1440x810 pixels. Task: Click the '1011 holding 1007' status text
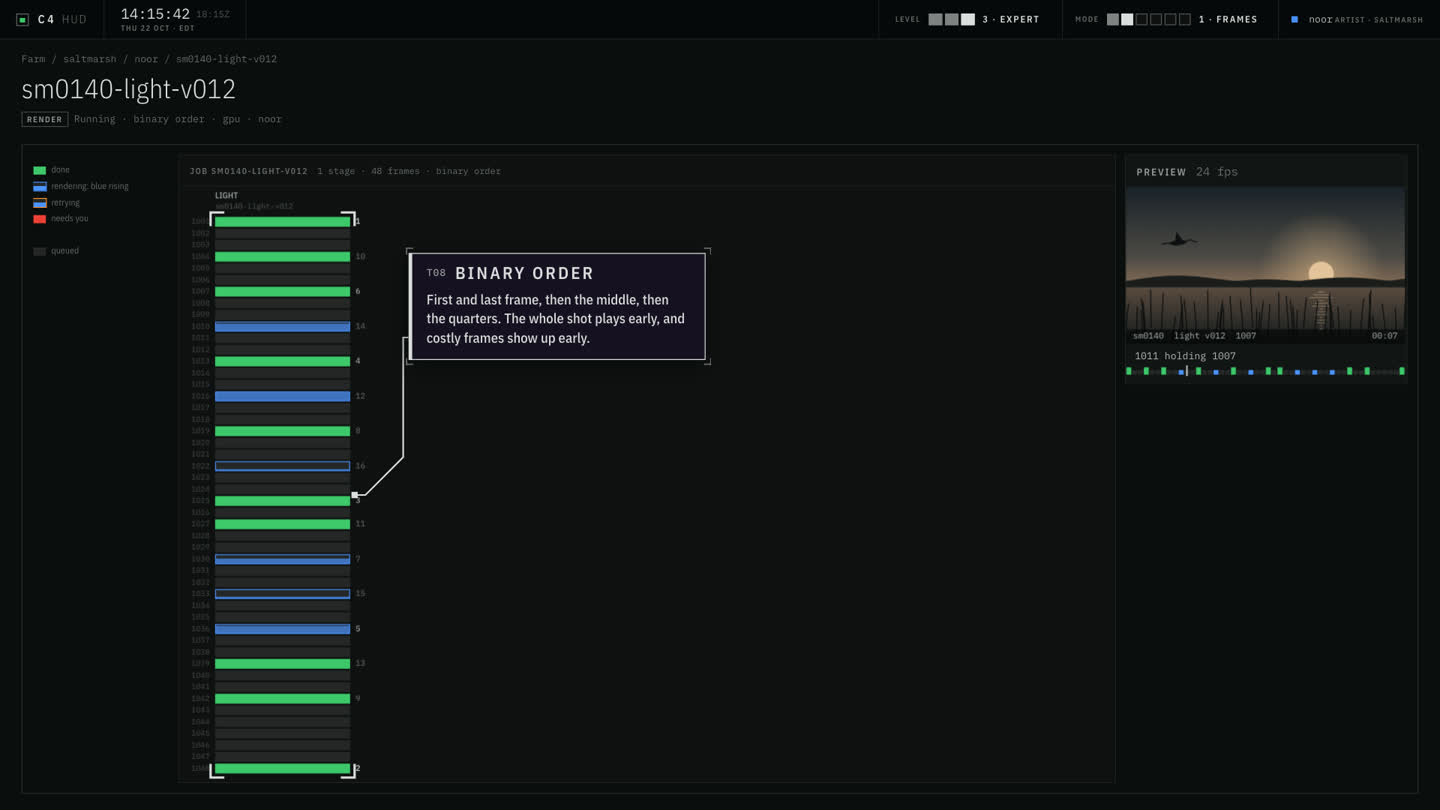tap(1185, 356)
